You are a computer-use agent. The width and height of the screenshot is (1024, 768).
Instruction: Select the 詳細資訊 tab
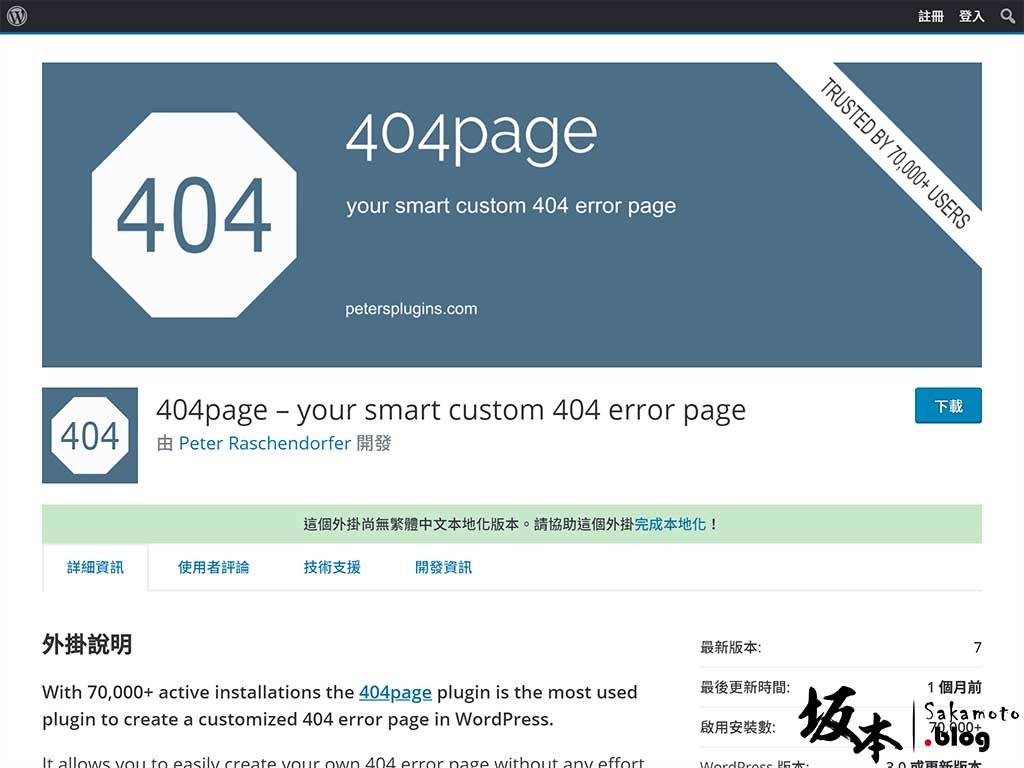tap(95, 568)
